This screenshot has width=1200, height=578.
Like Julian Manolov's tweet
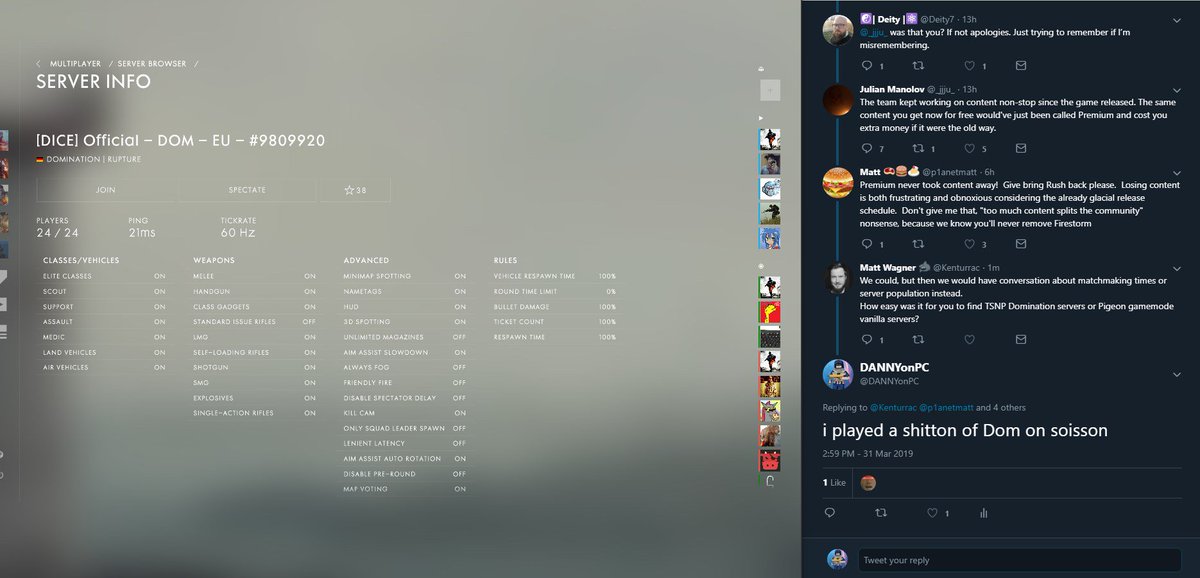[969, 148]
